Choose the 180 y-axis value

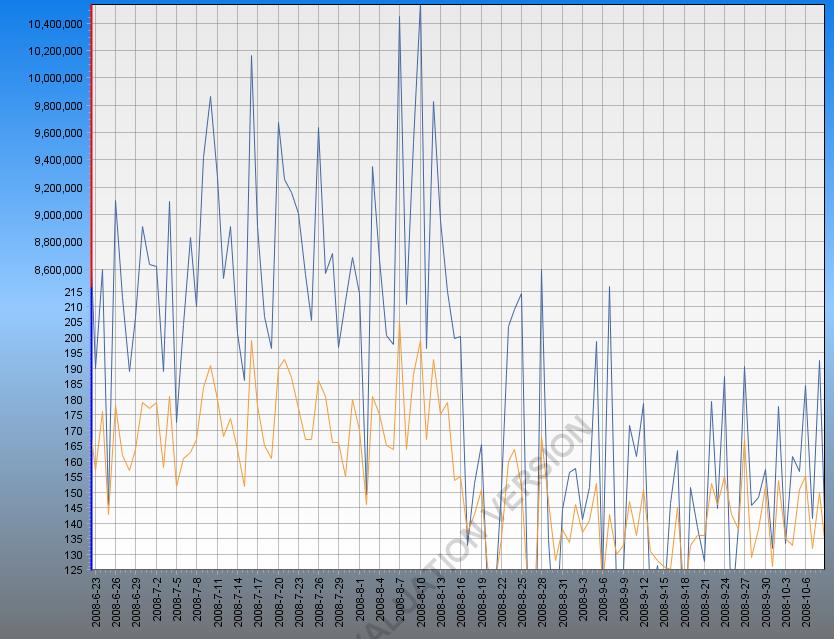click(x=74, y=400)
